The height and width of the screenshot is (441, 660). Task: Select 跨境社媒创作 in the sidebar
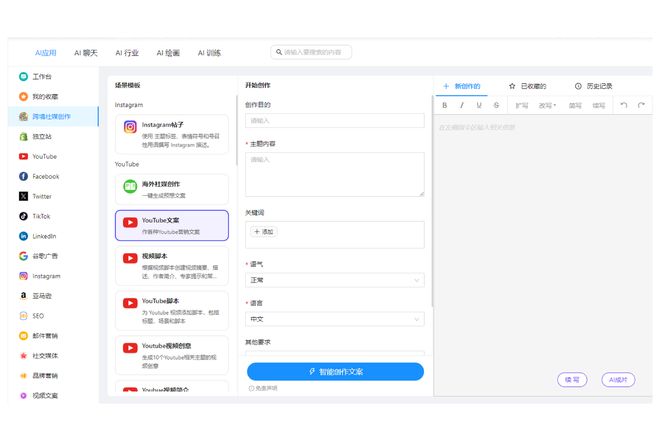click(x=53, y=117)
